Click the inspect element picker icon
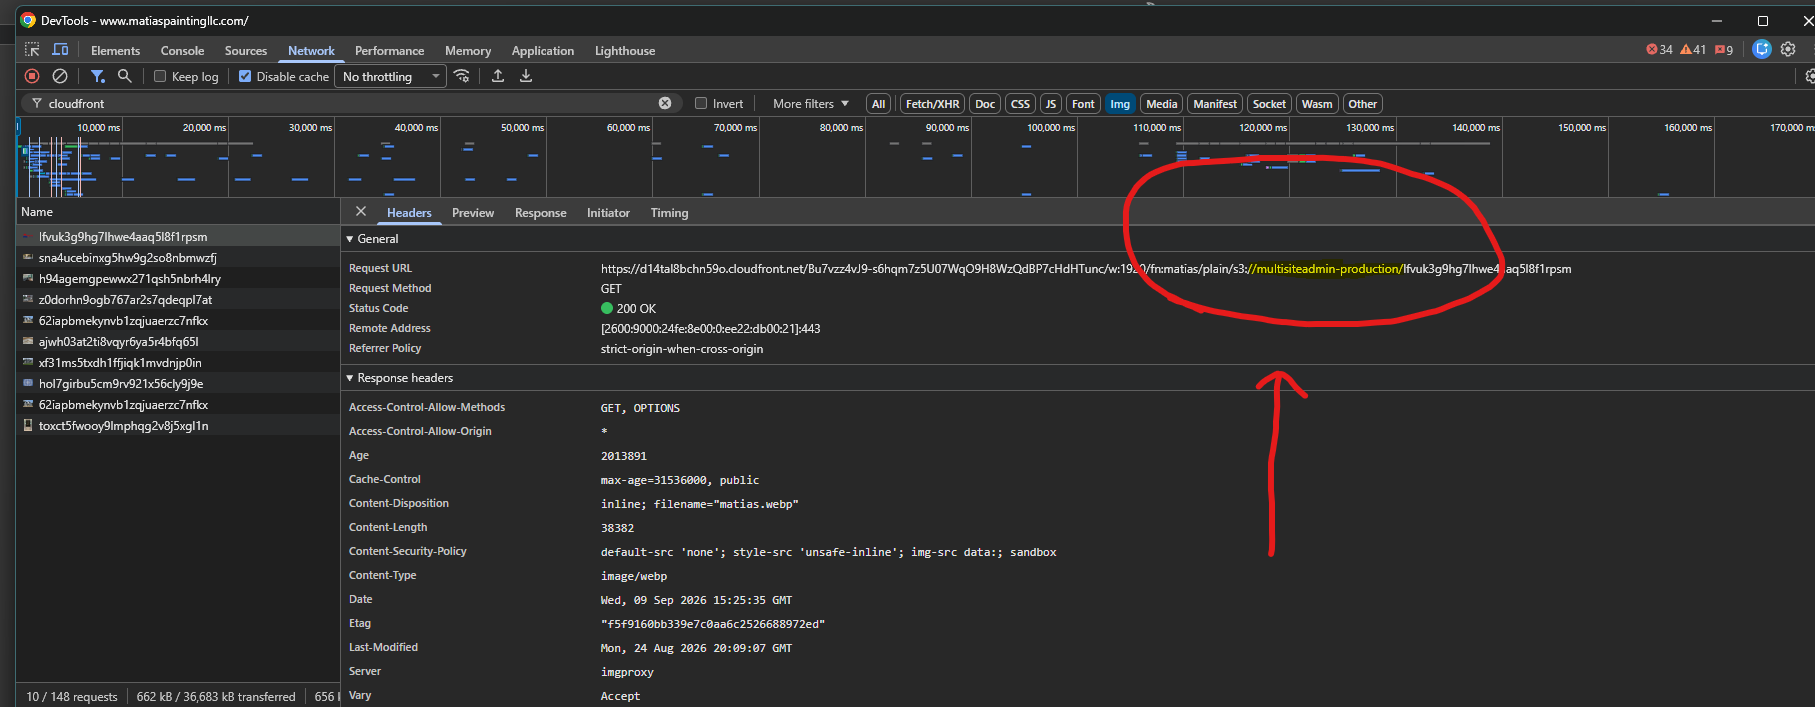Screen dimensions: 1815x707 point(32,50)
